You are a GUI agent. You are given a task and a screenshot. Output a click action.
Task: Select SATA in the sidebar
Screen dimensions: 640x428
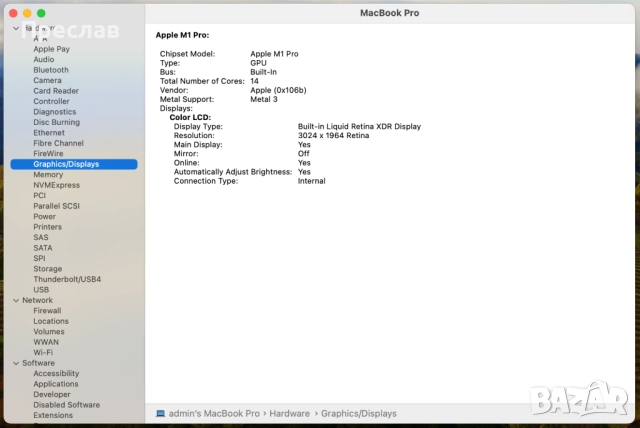pyautogui.click(x=43, y=248)
